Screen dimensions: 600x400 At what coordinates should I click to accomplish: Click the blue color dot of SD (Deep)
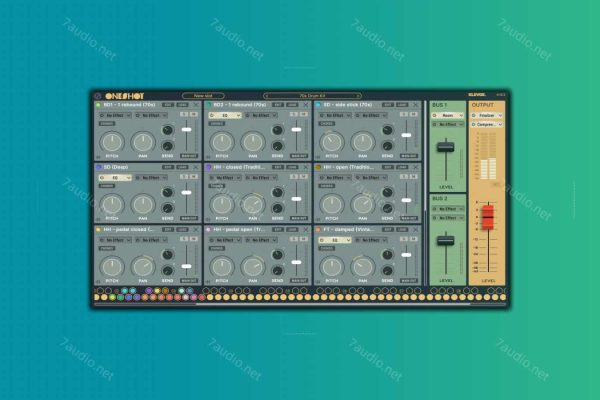(98, 167)
